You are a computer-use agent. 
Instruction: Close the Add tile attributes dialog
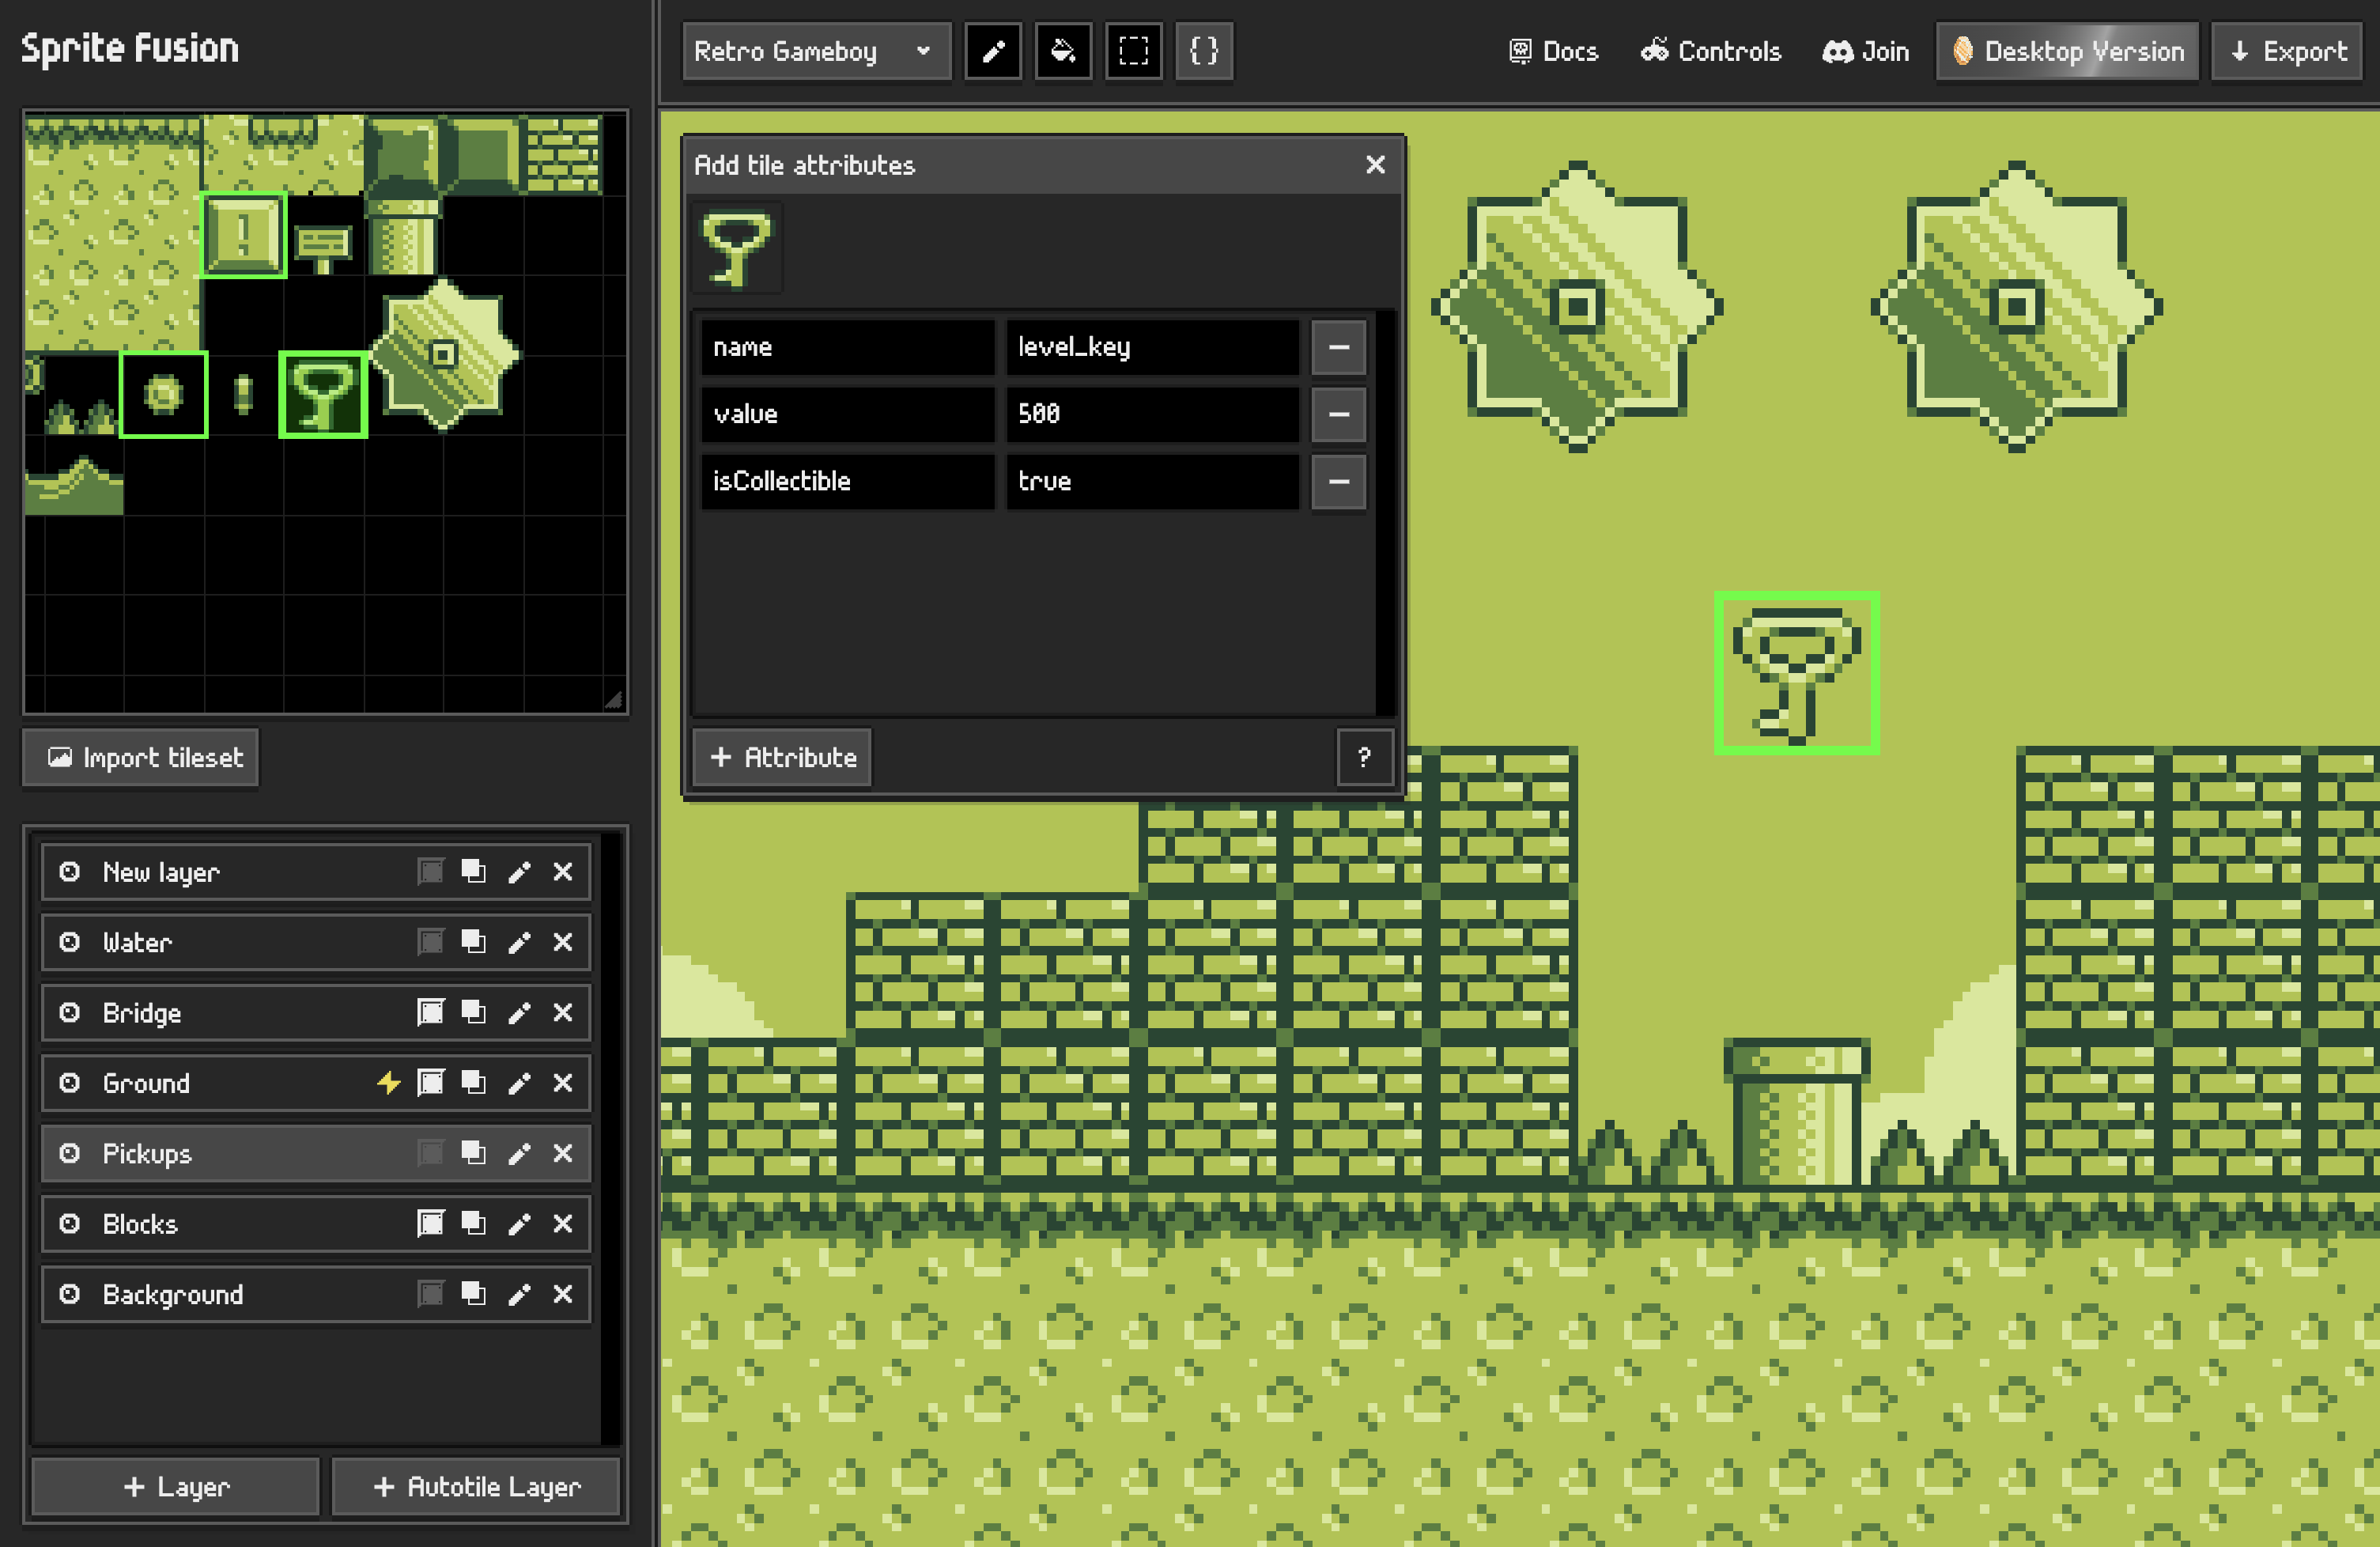(1376, 165)
